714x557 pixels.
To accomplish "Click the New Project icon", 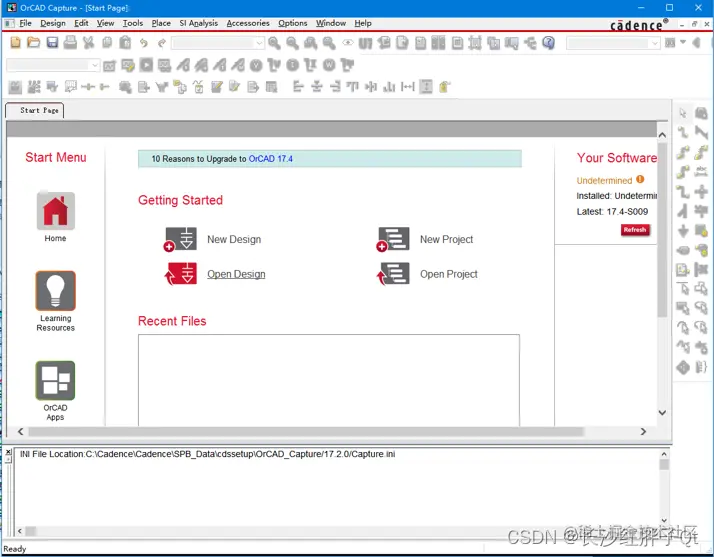I will coord(393,239).
